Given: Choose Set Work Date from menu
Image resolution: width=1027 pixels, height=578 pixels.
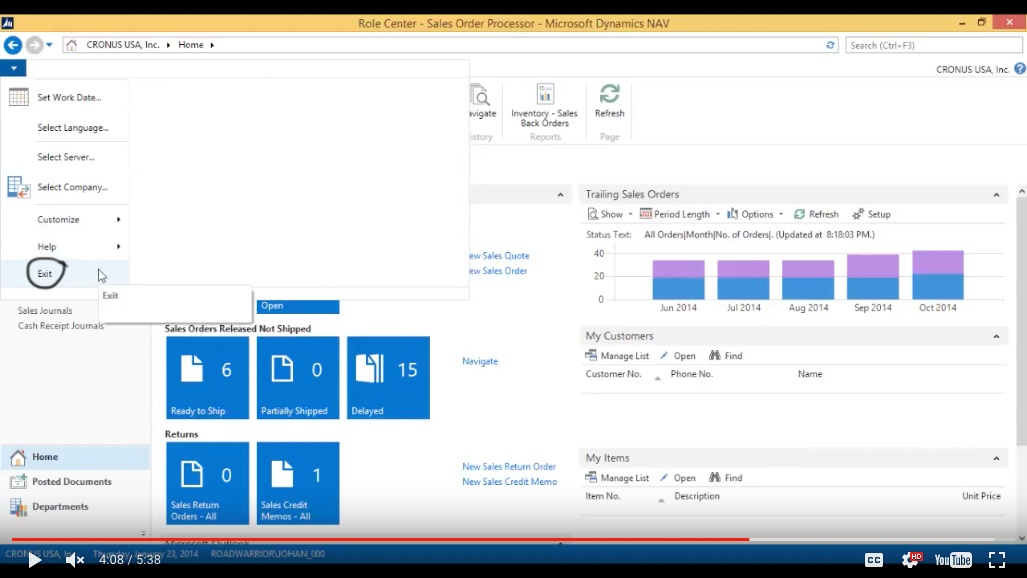Looking at the screenshot, I should [69, 97].
